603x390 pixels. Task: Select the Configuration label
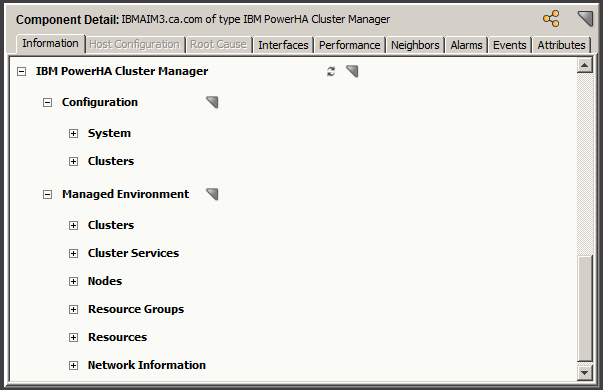pos(100,102)
